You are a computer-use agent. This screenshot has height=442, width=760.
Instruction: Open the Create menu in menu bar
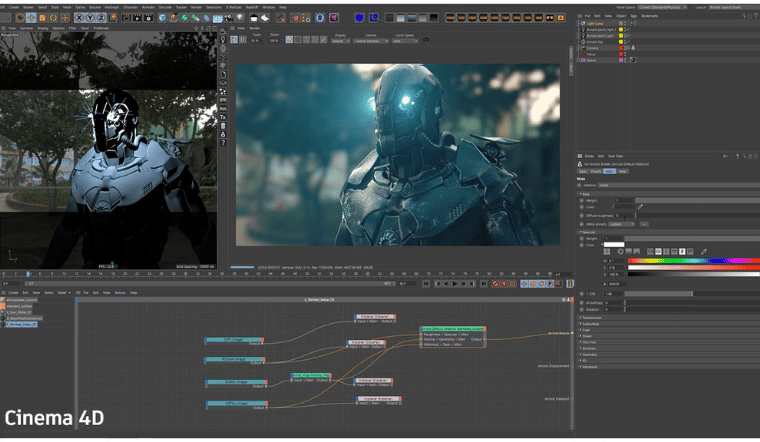[14, 7]
